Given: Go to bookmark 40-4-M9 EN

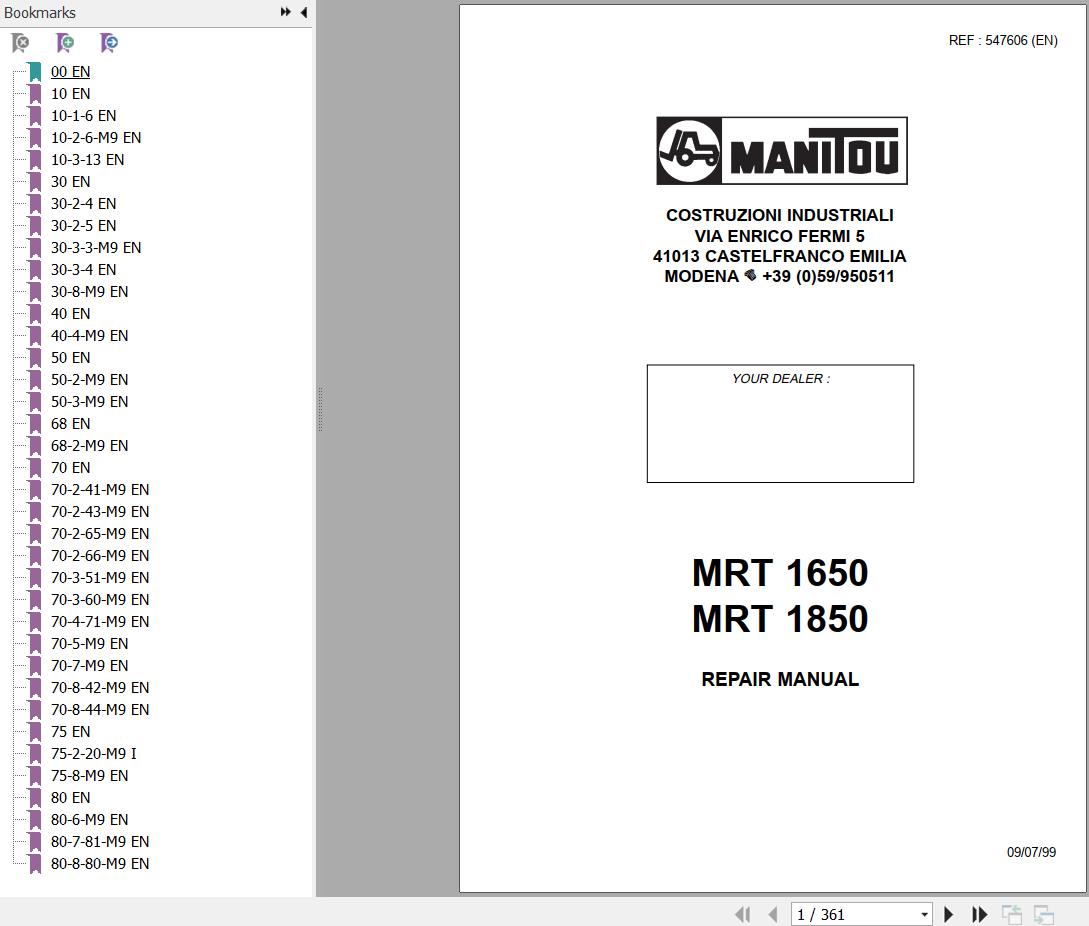Looking at the screenshot, I should coord(90,336).
